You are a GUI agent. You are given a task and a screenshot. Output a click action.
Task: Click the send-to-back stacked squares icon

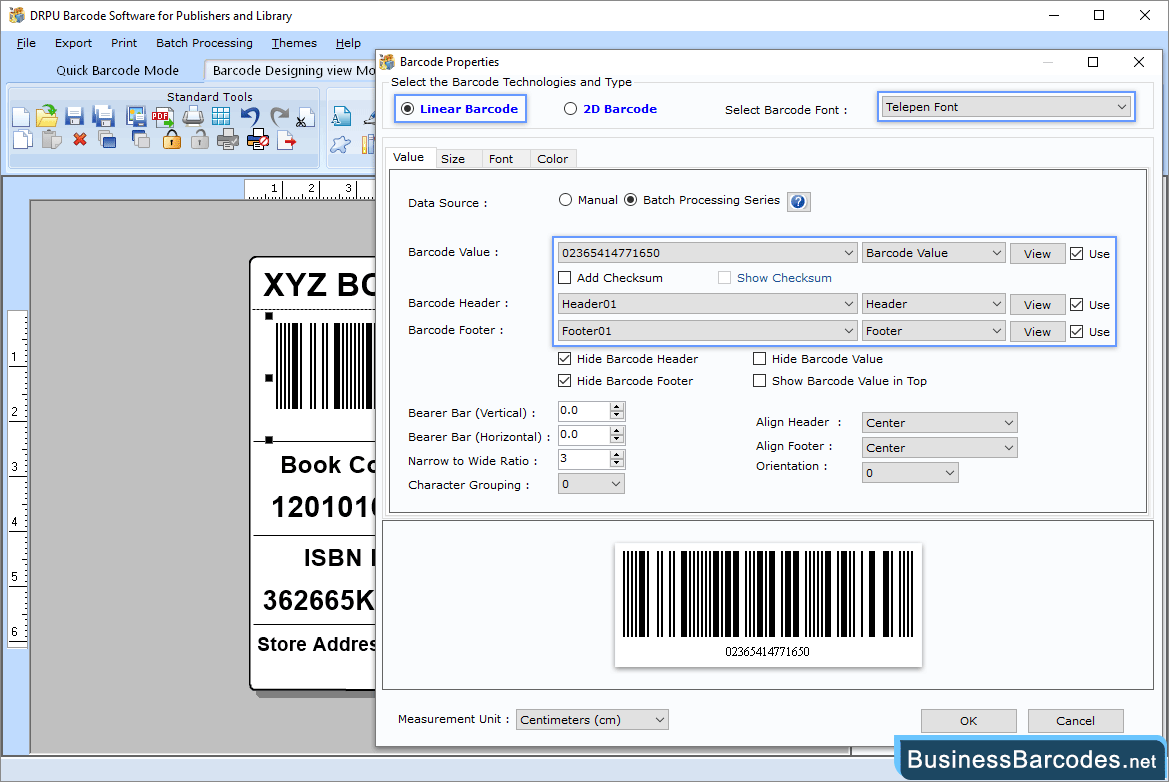coord(140,139)
